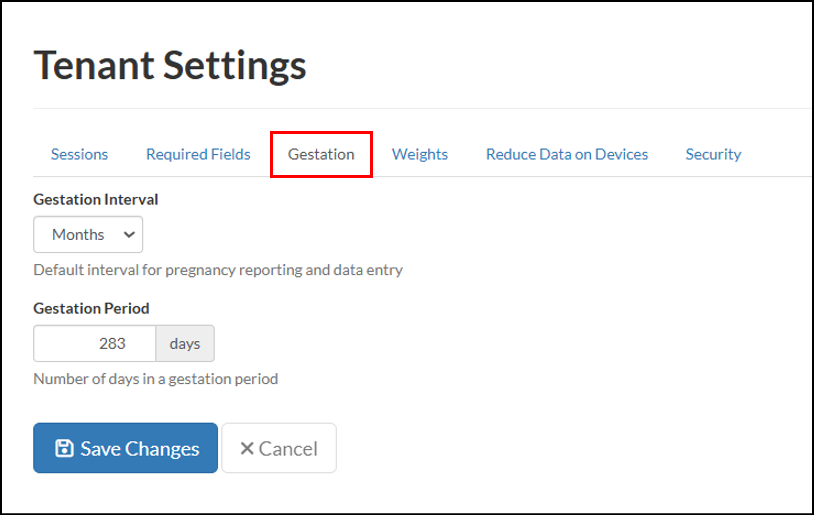Click the 283 value in the field
Viewport: 814px width, 515px height.
(x=112, y=343)
